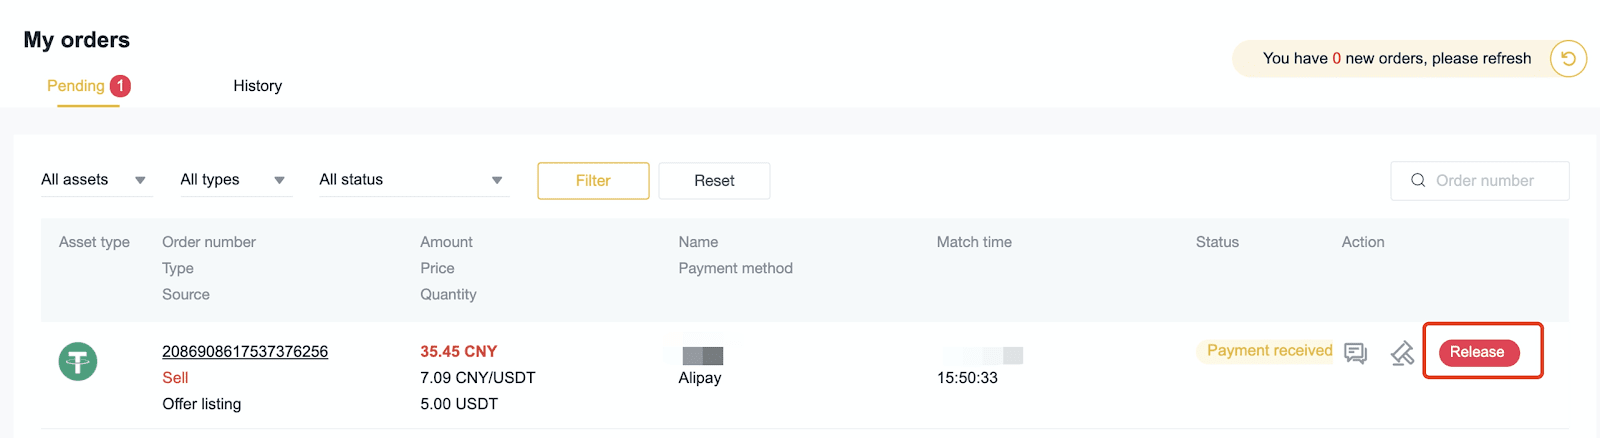Click the blurred counterparty name
The image size is (1600, 438).
702,355
